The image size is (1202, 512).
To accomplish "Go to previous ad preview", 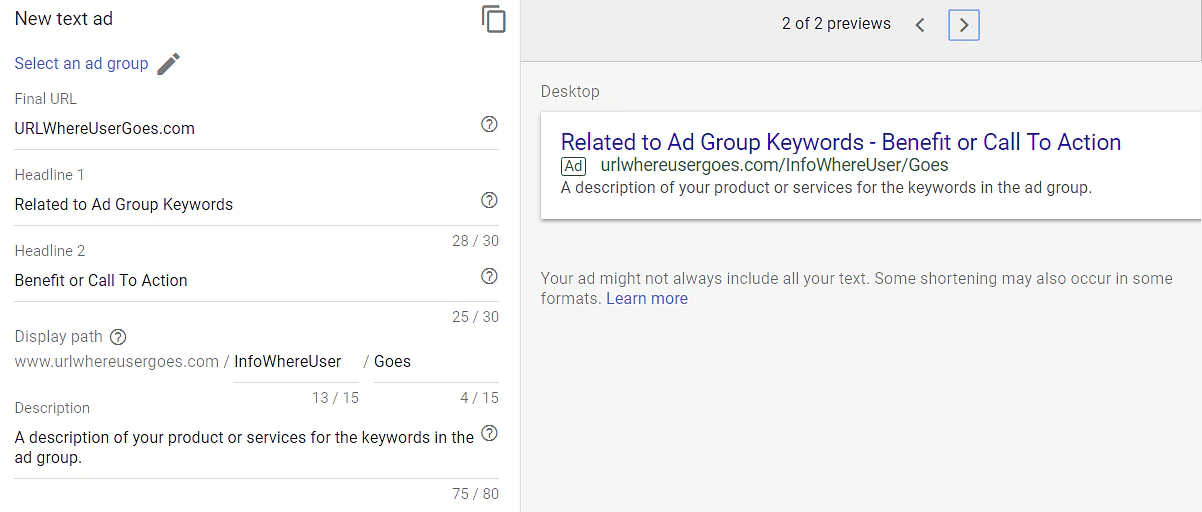I will tap(920, 25).
